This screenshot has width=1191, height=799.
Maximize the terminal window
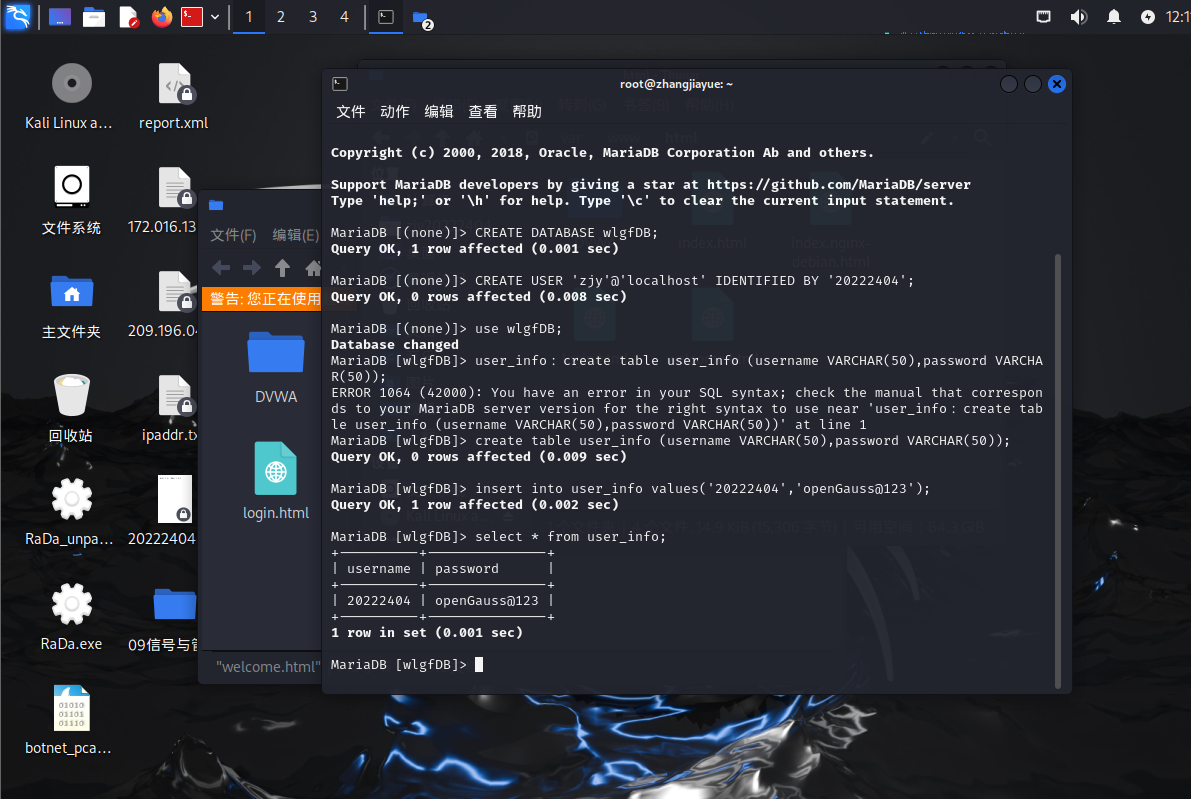pyautogui.click(x=1032, y=84)
